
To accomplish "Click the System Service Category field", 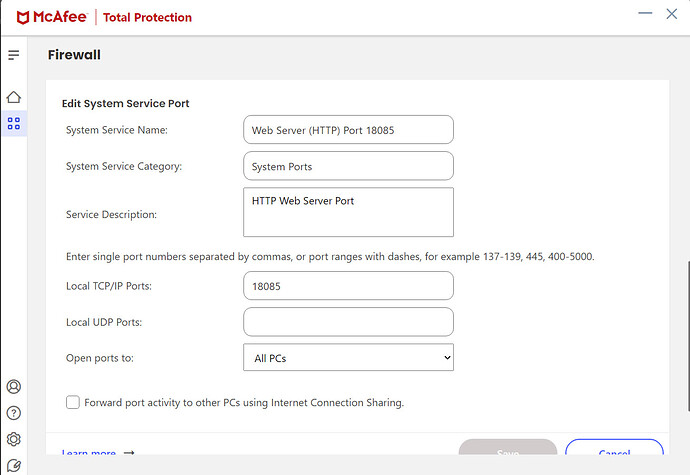I will [348, 166].
